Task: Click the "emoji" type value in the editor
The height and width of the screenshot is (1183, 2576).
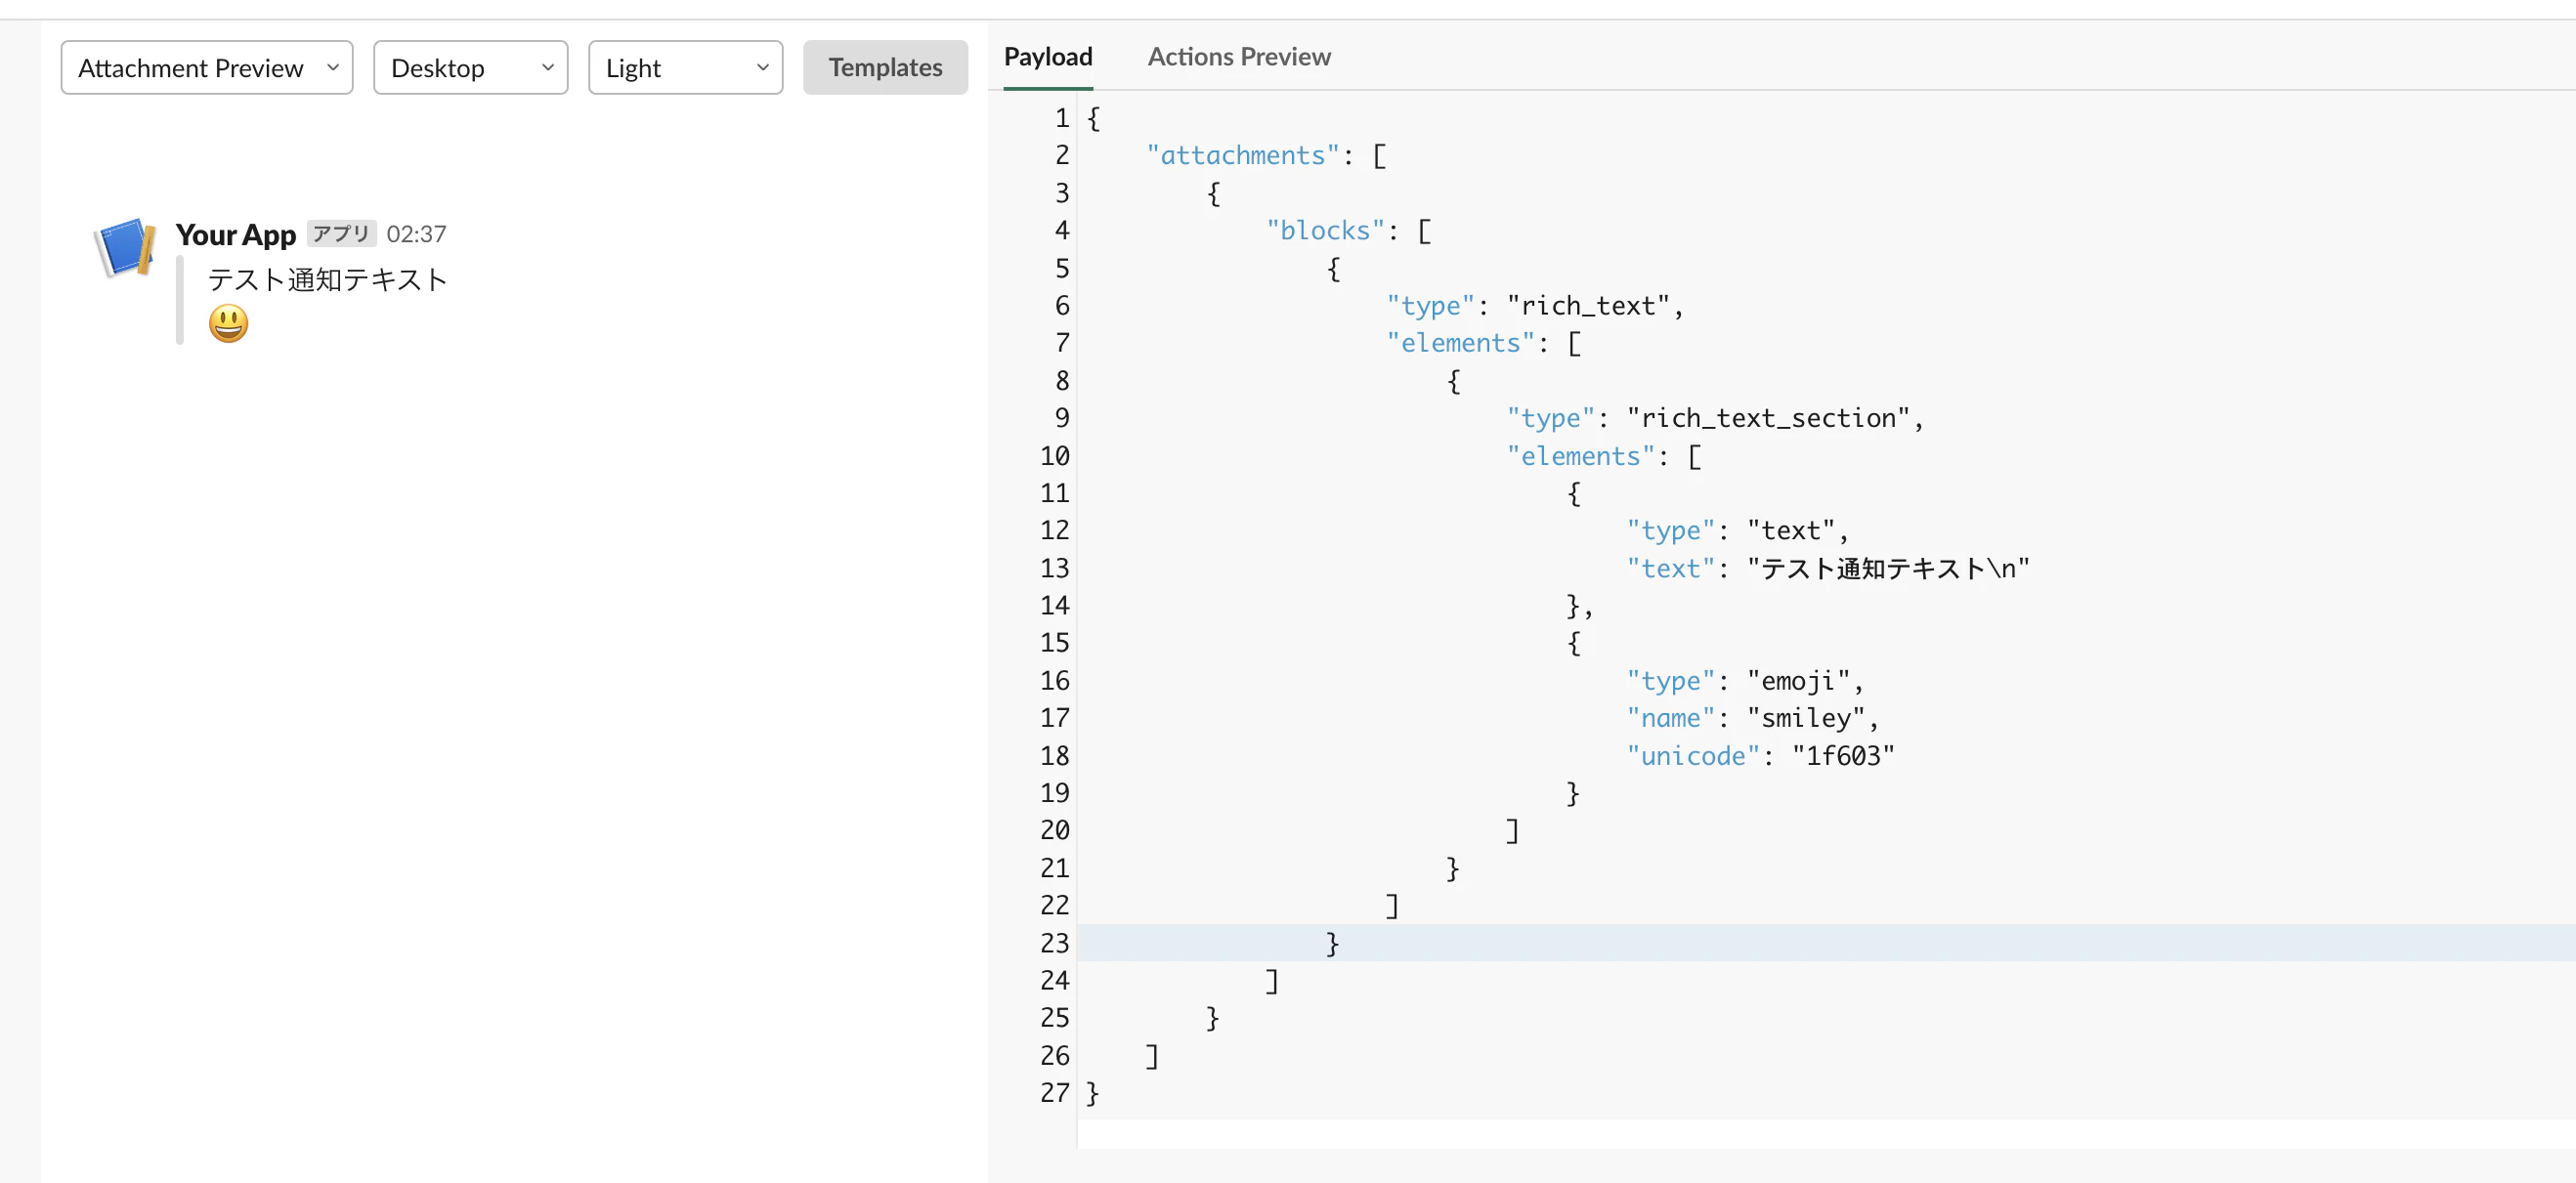Action: coord(1798,681)
